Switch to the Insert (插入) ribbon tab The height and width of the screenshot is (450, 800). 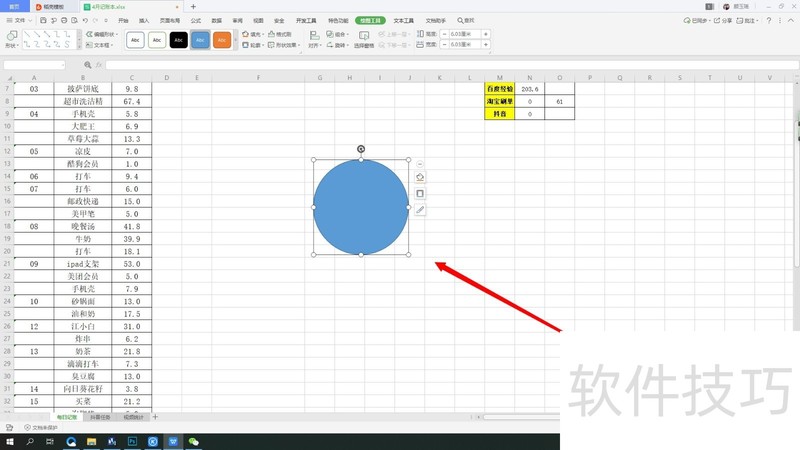click(x=144, y=20)
